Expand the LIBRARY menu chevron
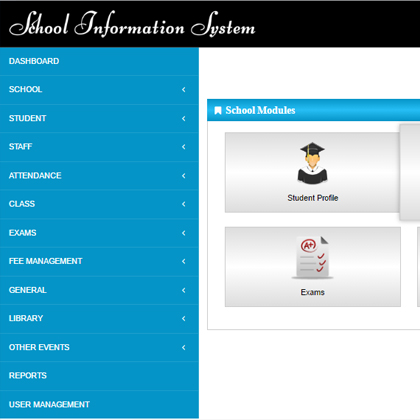This screenshot has height=420, width=420. 184,319
